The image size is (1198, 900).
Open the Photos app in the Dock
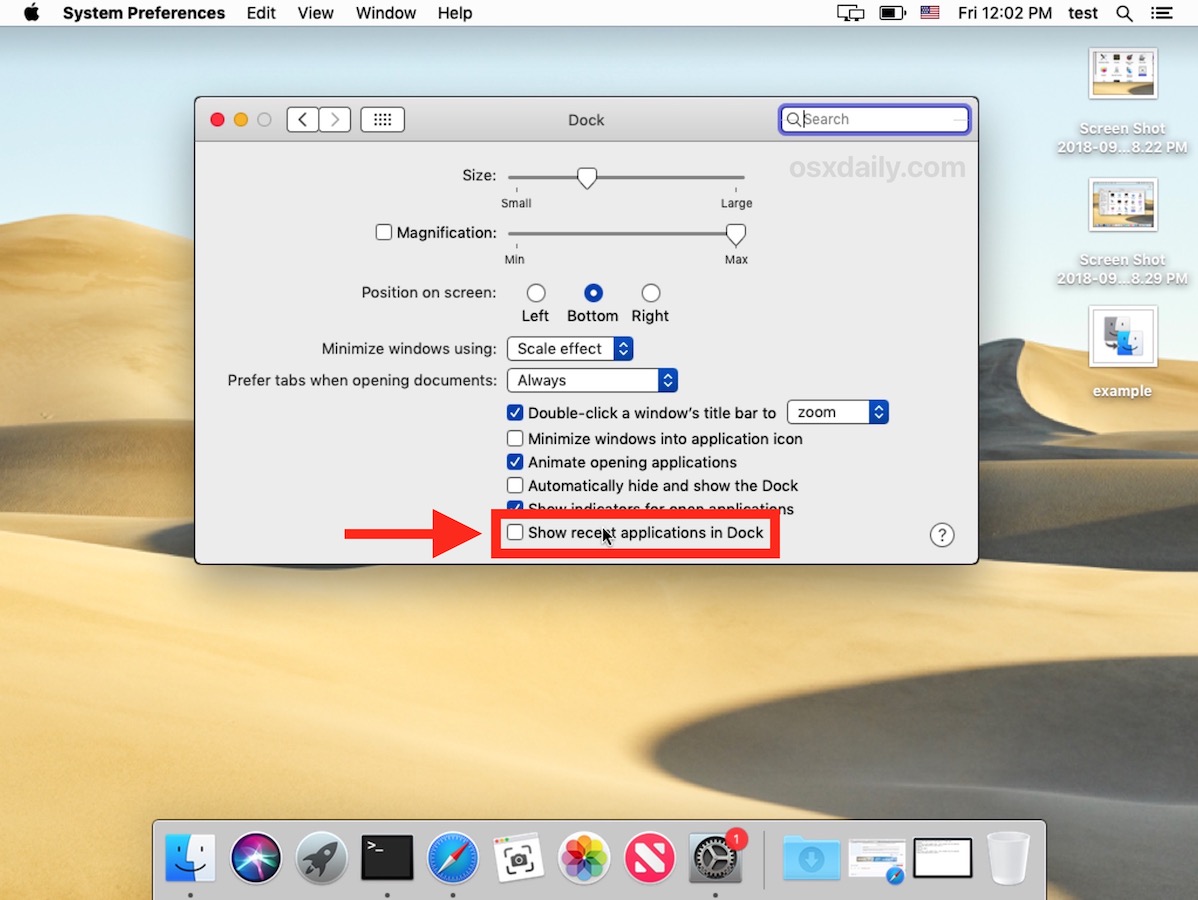click(584, 857)
